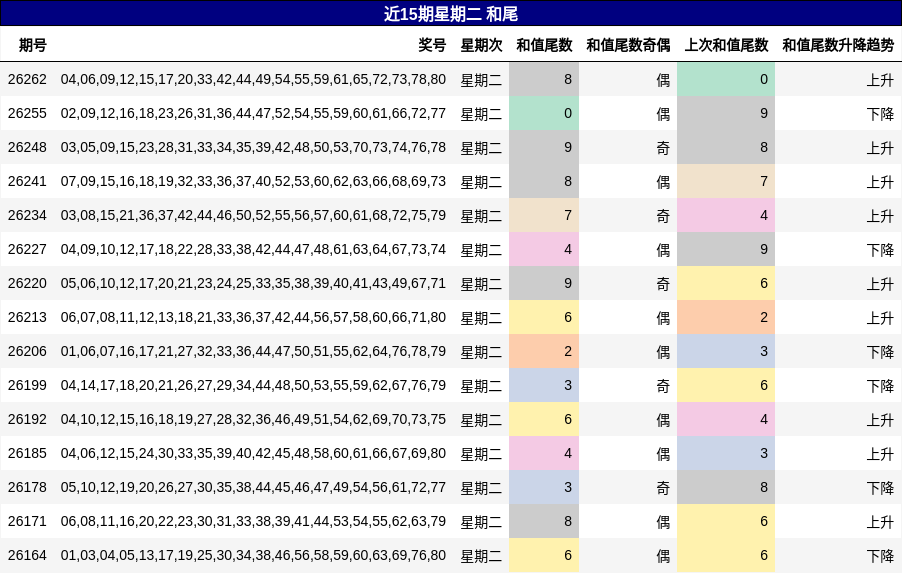Click issue number 26192

[x=27, y=419]
